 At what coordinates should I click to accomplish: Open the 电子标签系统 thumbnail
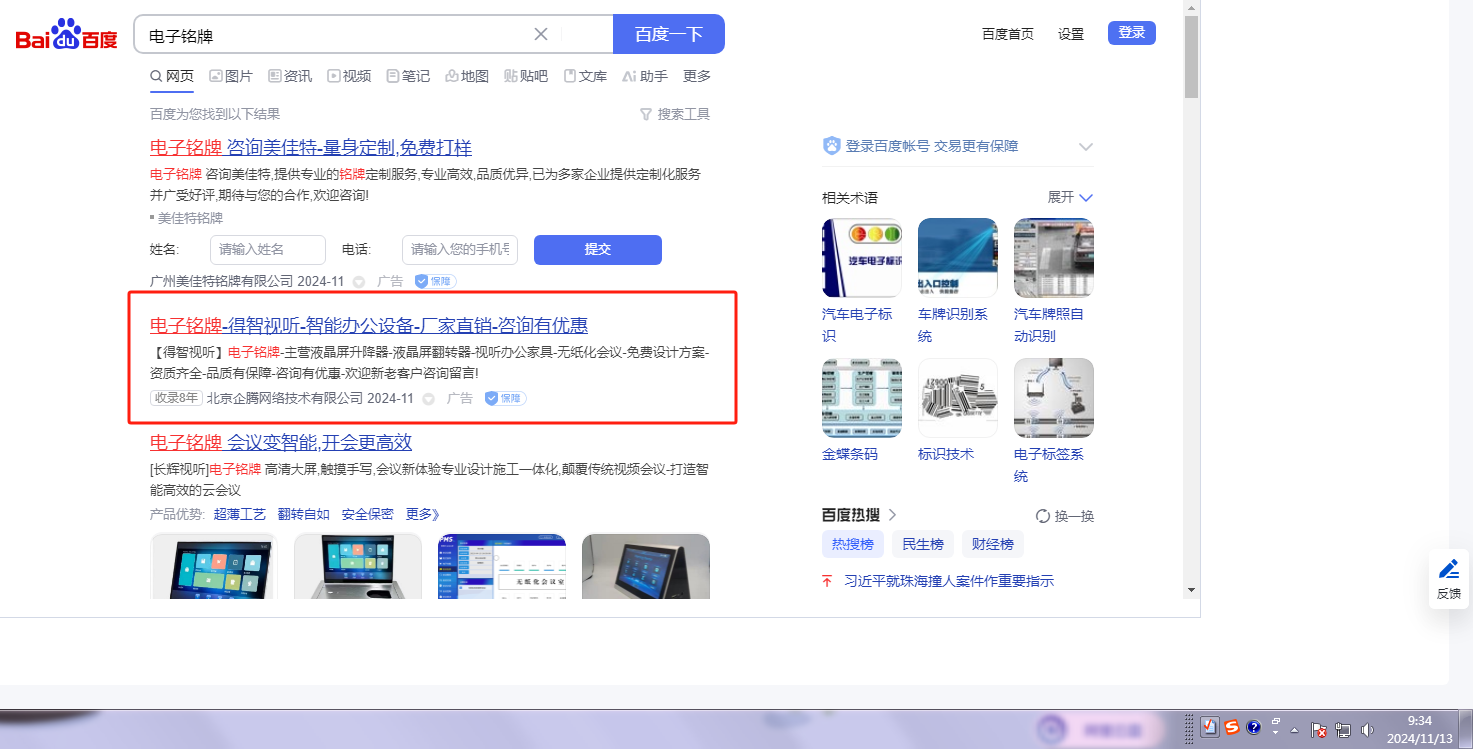tap(1054, 398)
